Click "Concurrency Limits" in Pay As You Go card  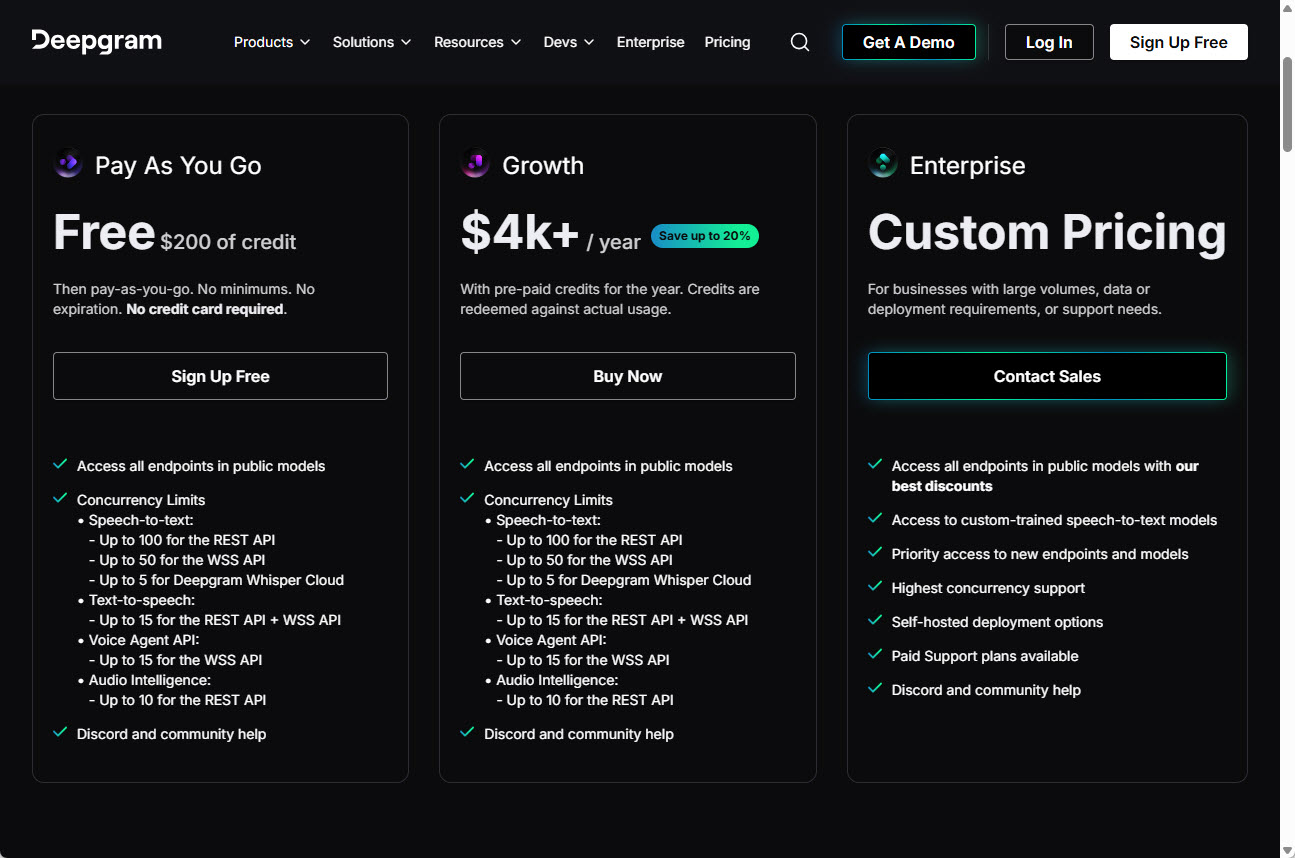click(x=141, y=500)
